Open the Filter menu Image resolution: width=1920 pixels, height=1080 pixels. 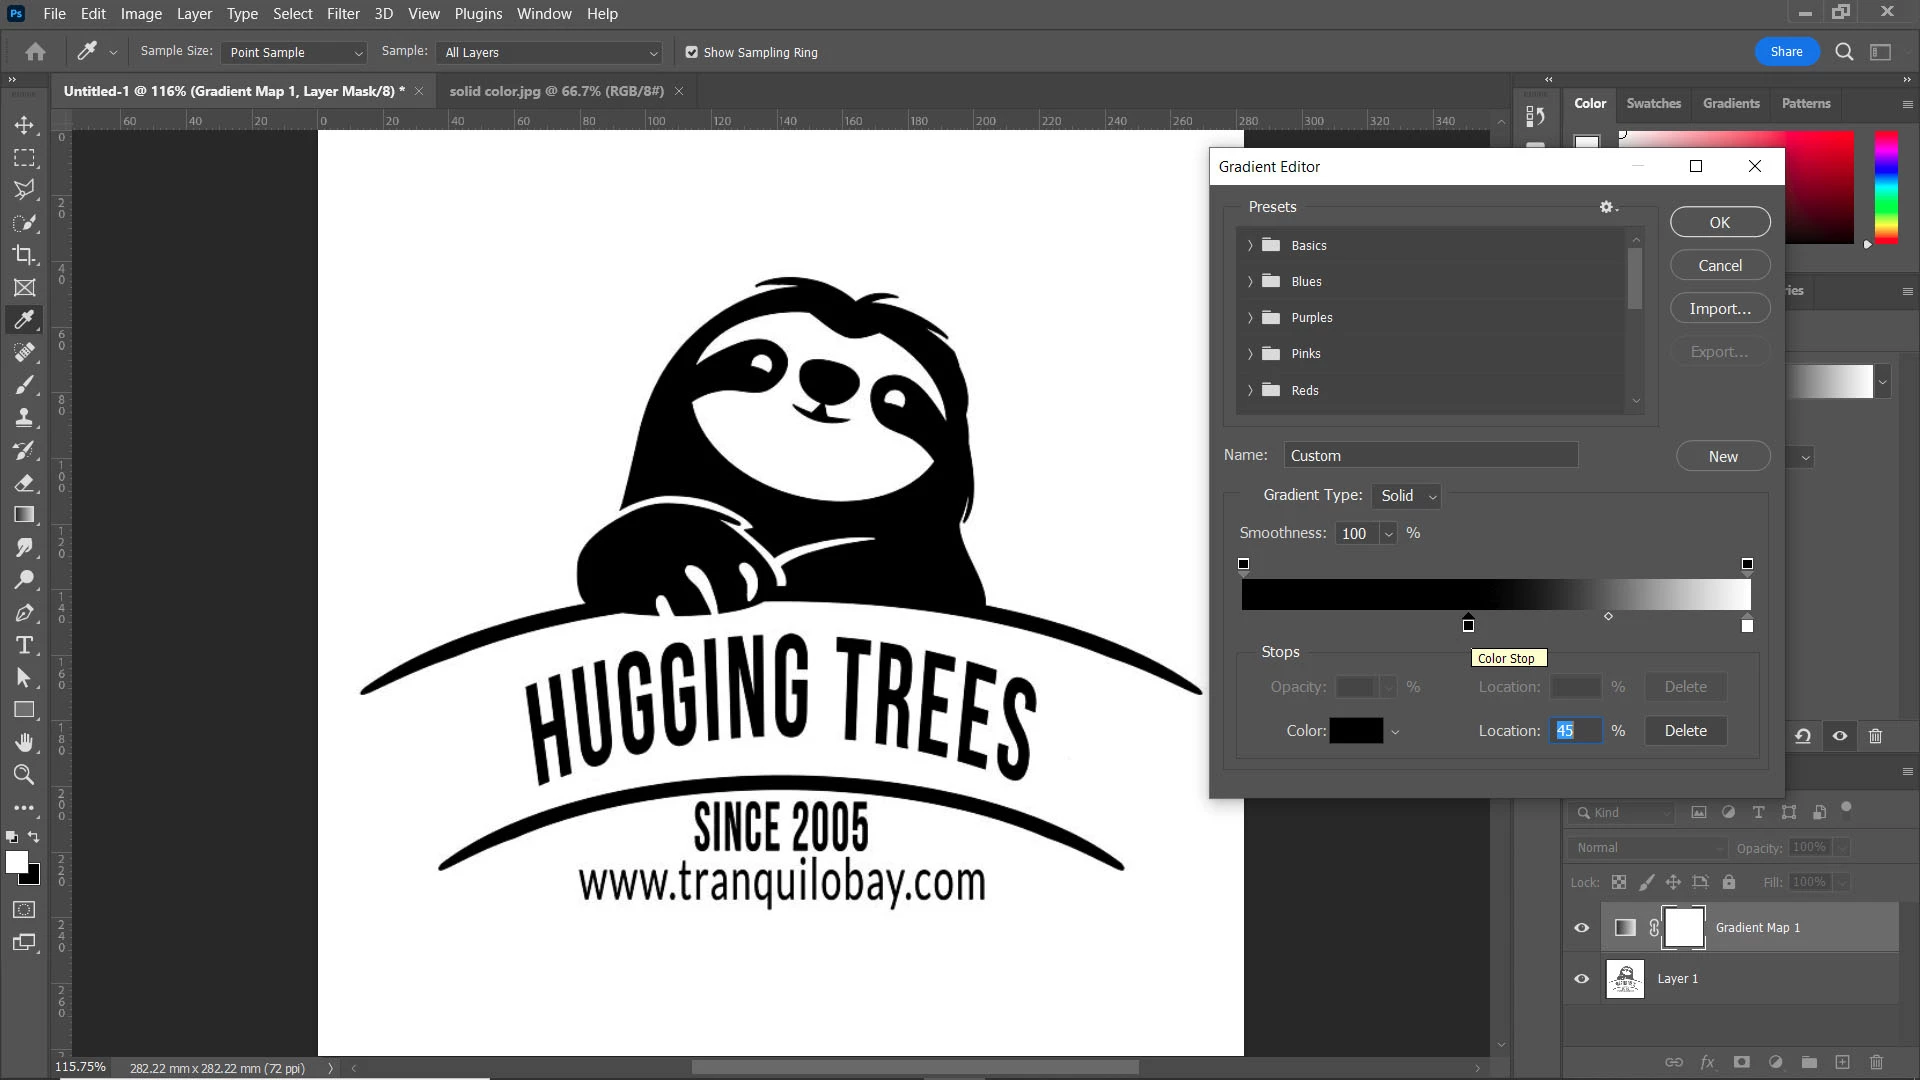click(343, 14)
